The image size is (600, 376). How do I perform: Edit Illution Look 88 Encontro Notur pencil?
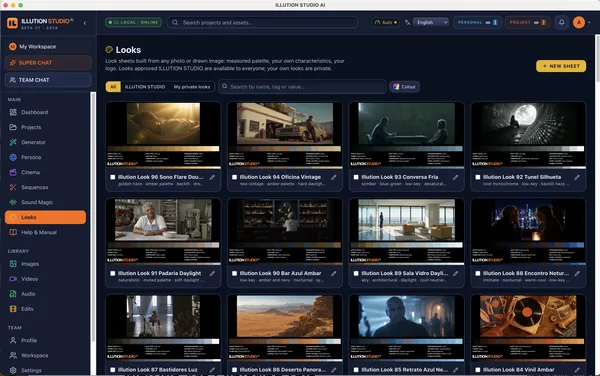(x=577, y=273)
